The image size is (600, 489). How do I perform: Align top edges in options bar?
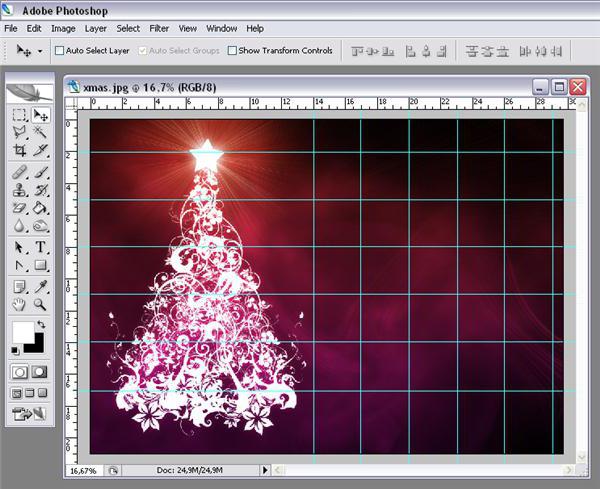point(357,51)
